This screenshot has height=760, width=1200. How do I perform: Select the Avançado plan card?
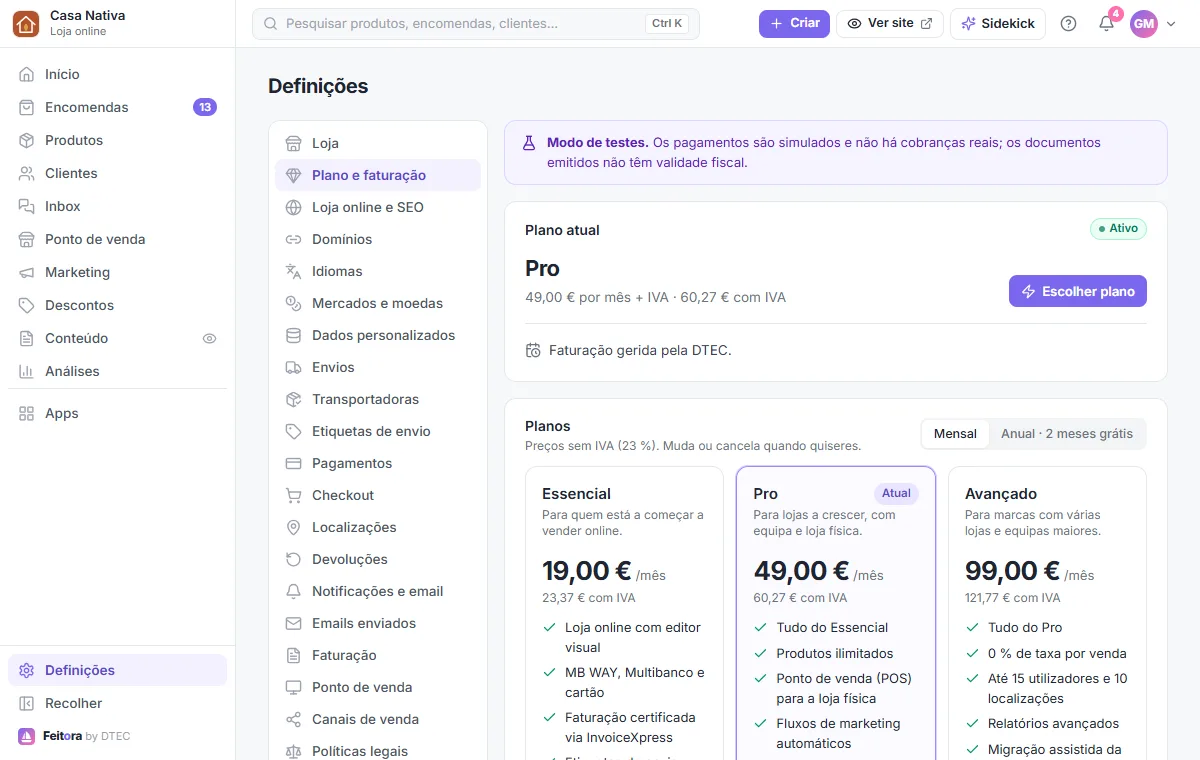point(1047,613)
